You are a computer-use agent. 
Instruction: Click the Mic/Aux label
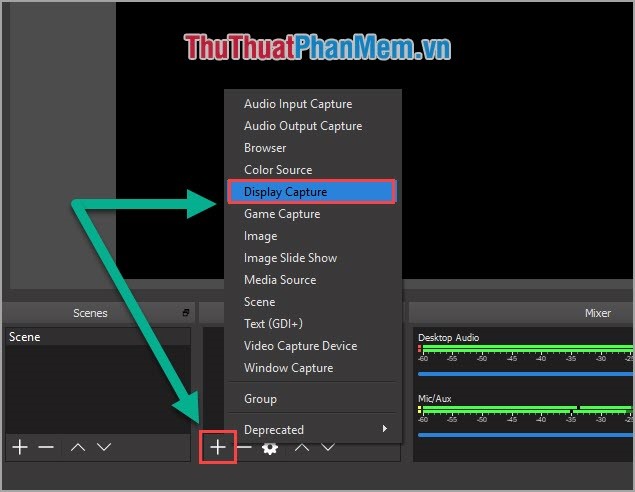coord(435,398)
